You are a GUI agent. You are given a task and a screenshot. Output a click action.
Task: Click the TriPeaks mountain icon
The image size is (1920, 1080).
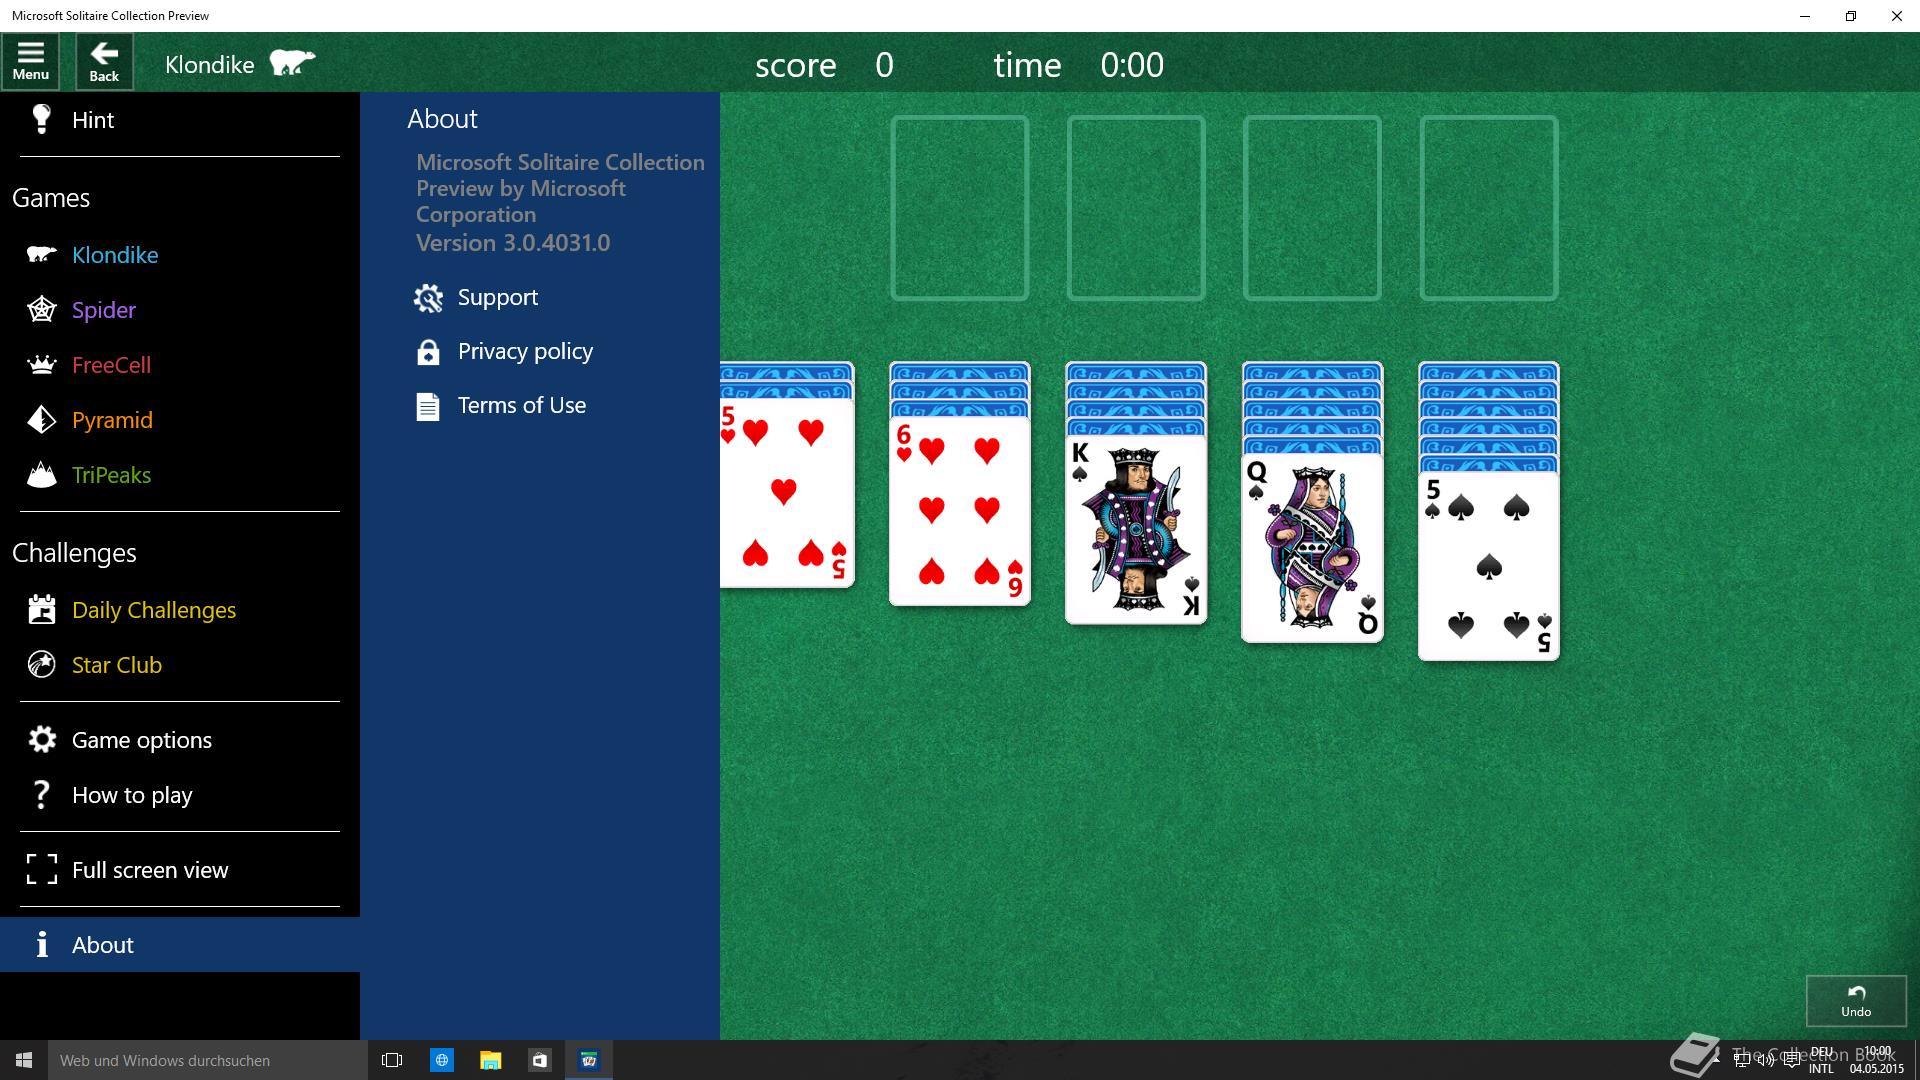pyautogui.click(x=41, y=475)
